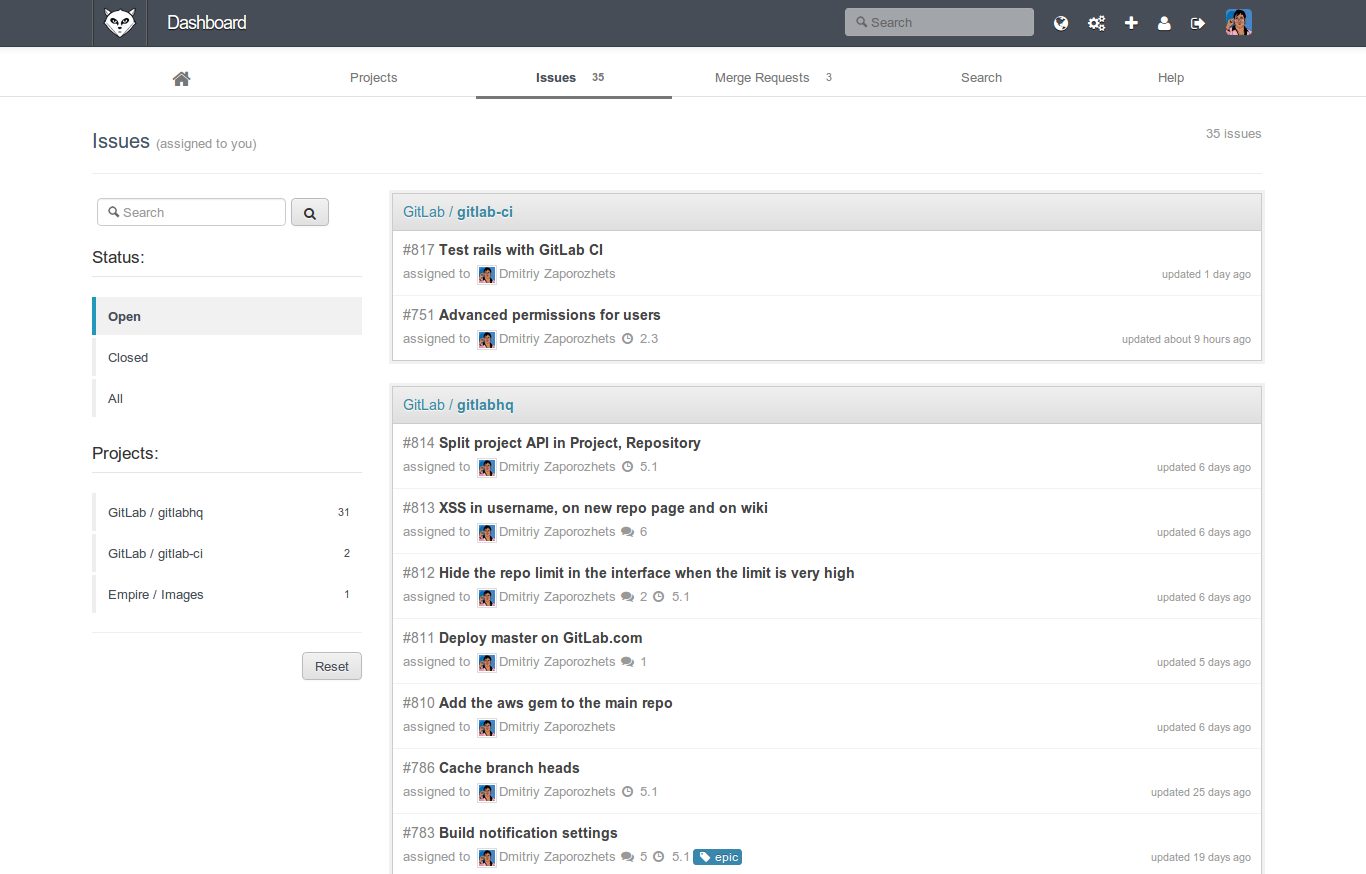
Task: Open issue Test rails with GitLab CI
Action: coord(521,250)
